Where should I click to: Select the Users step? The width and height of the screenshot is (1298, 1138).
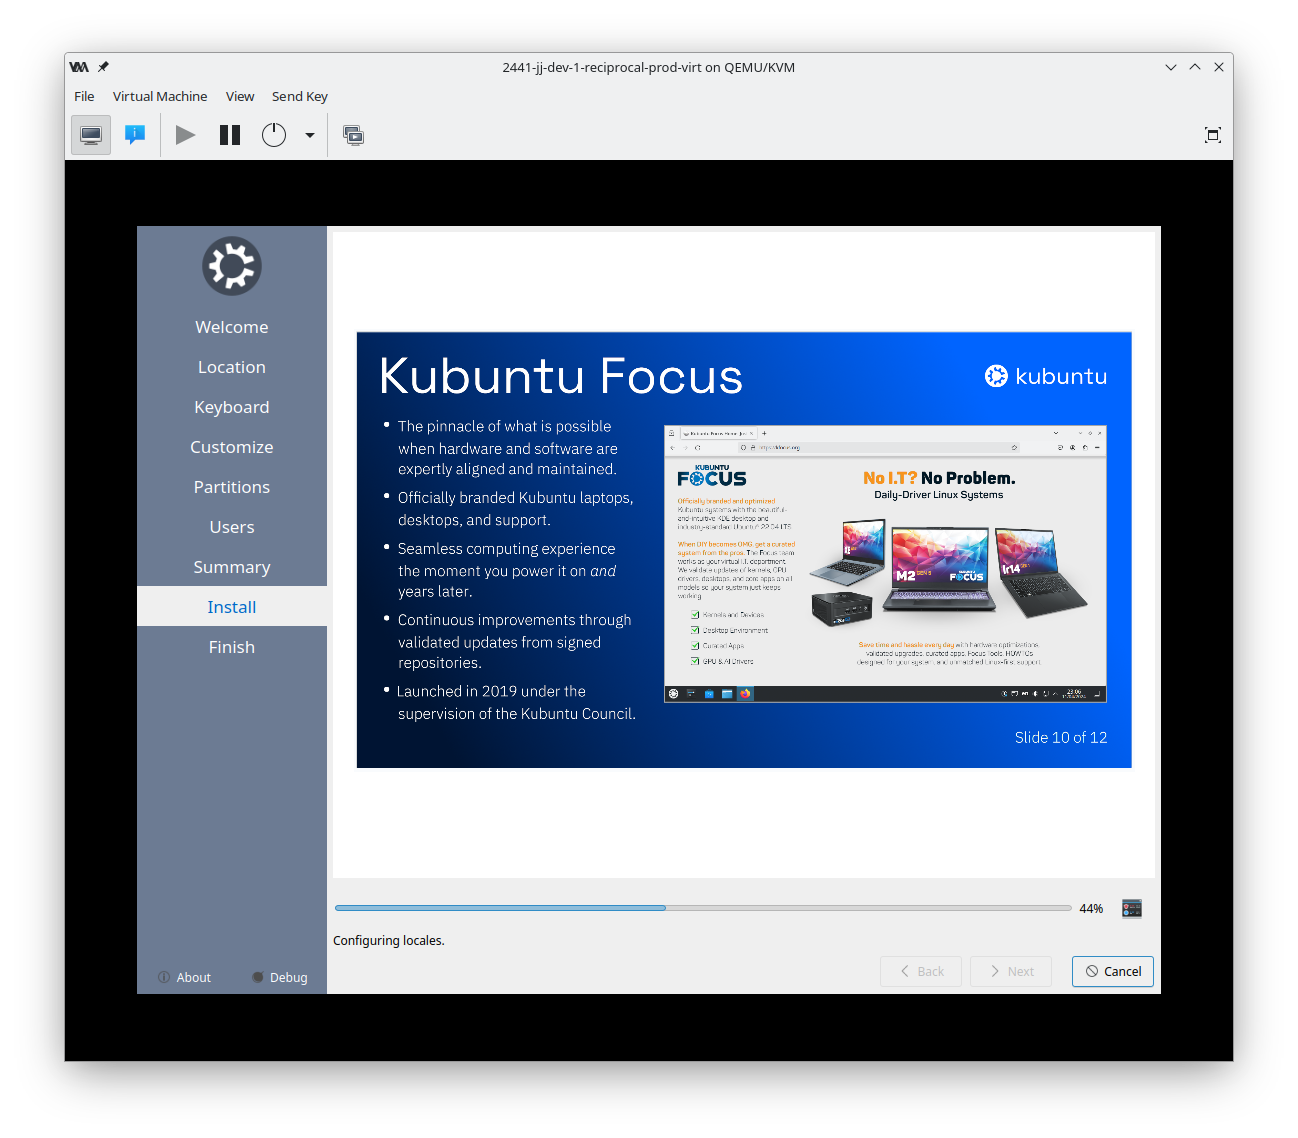tap(232, 527)
